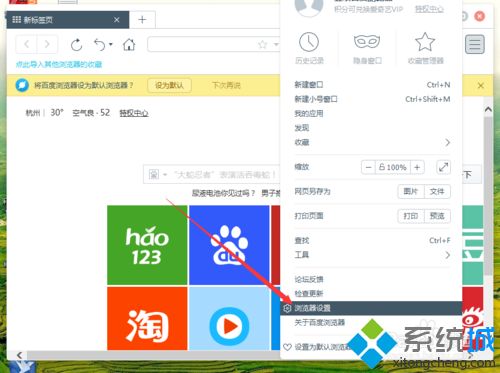
Task: Dismiss the yellow default browser bar
Action: pyautogui.click(x=481, y=86)
